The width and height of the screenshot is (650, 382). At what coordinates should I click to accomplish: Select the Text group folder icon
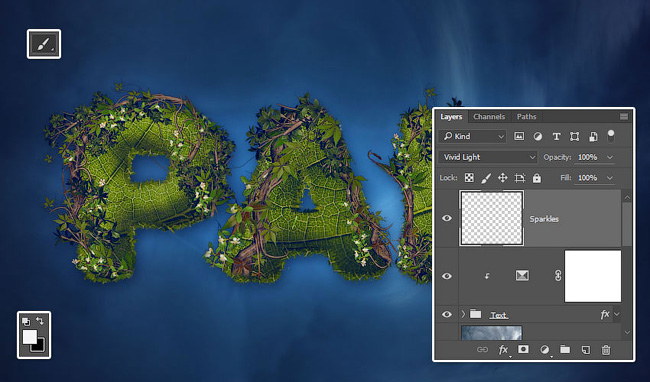pos(475,314)
